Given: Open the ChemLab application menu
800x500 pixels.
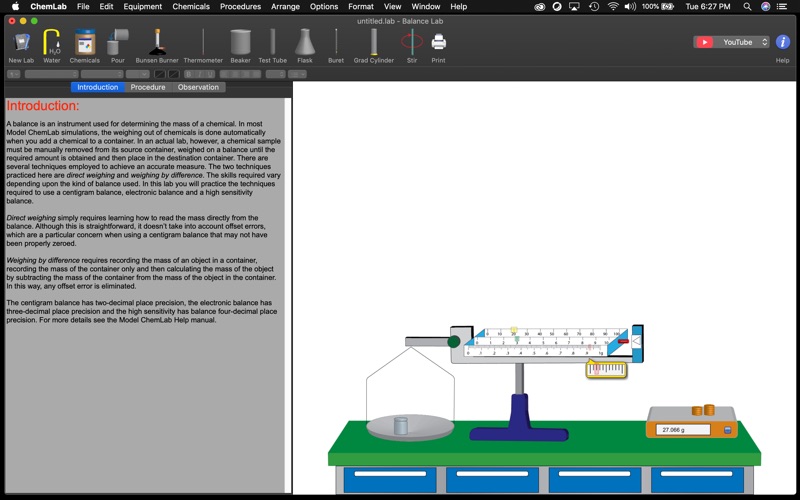Looking at the screenshot, I should tap(48, 7).
